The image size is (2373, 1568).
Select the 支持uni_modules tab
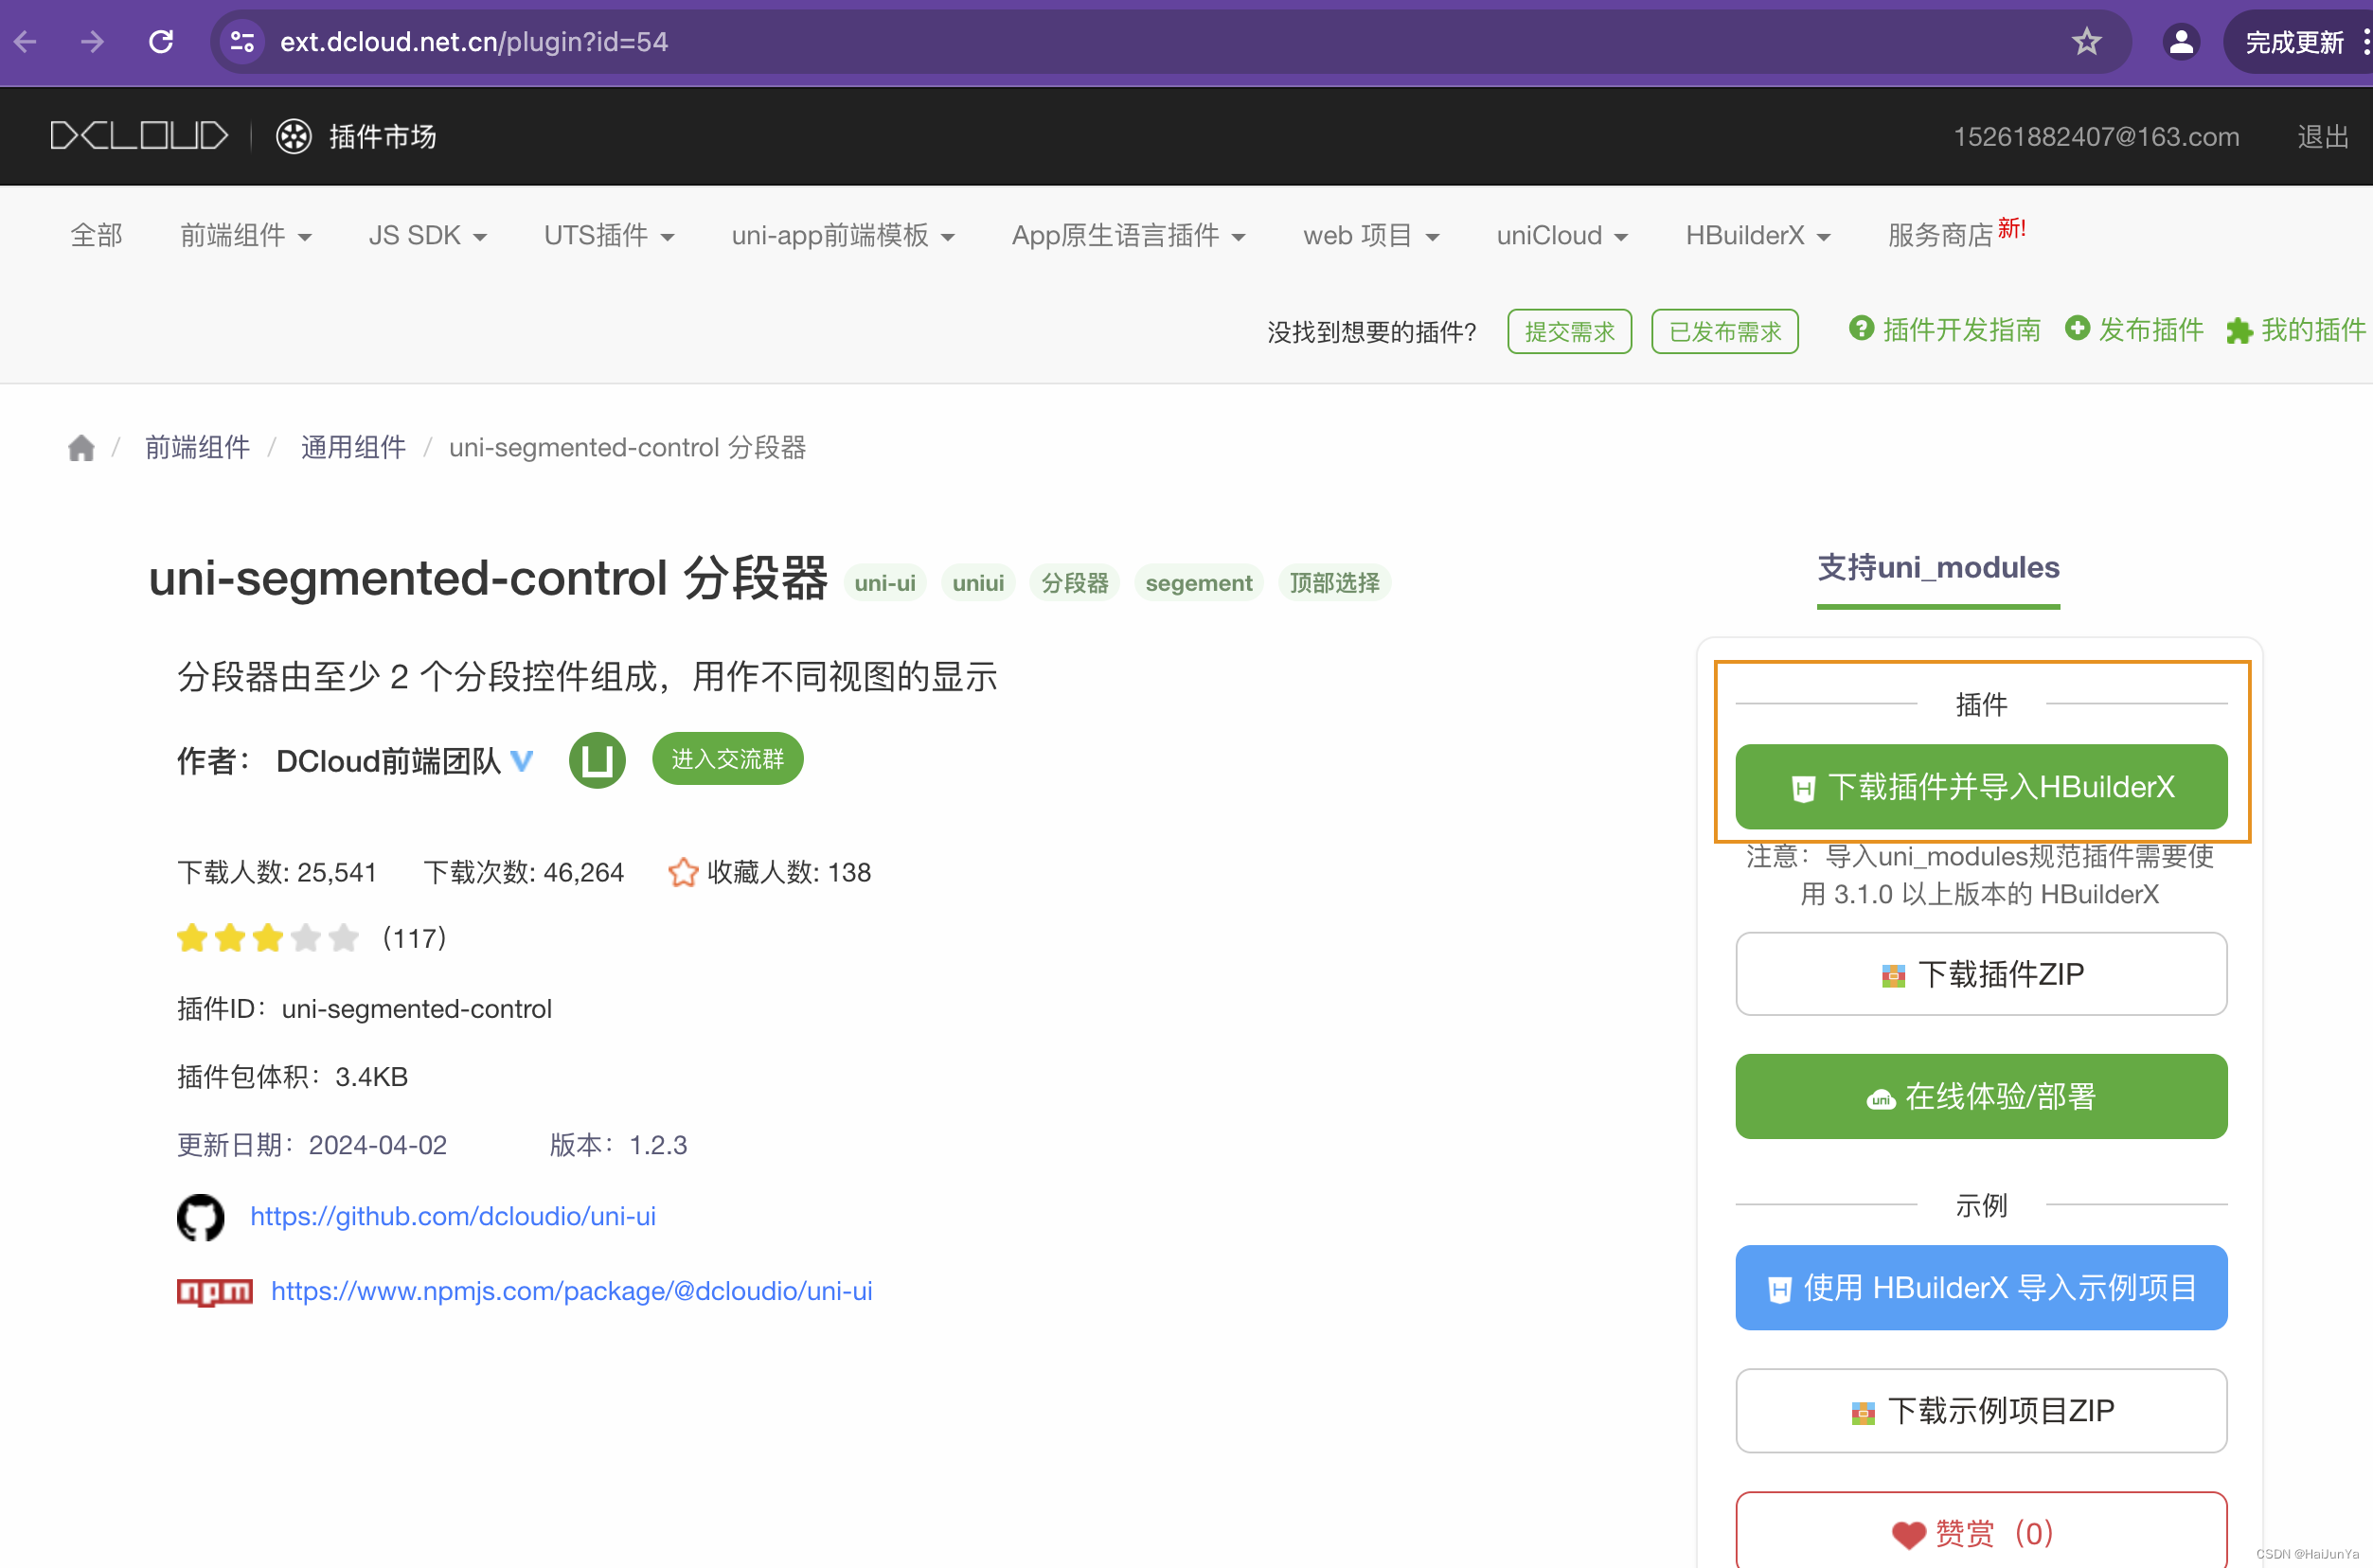click(x=1938, y=568)
